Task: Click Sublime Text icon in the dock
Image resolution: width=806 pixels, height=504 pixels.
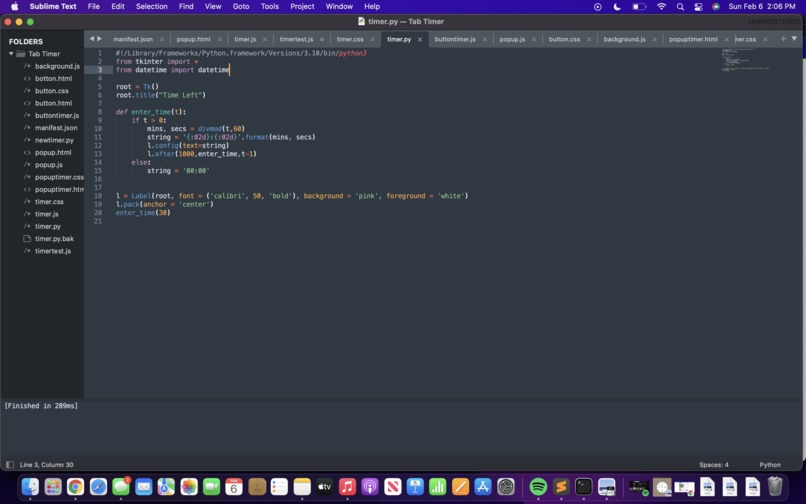Action: coord(561,486)
